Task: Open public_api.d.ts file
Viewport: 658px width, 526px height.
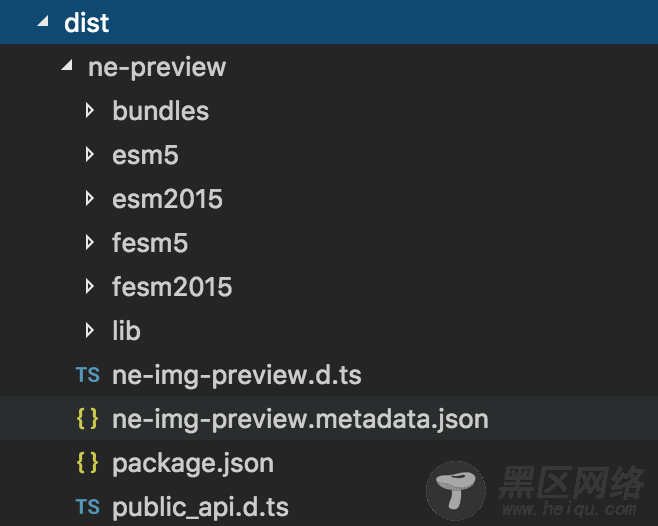Action: (x=200, y=507)
